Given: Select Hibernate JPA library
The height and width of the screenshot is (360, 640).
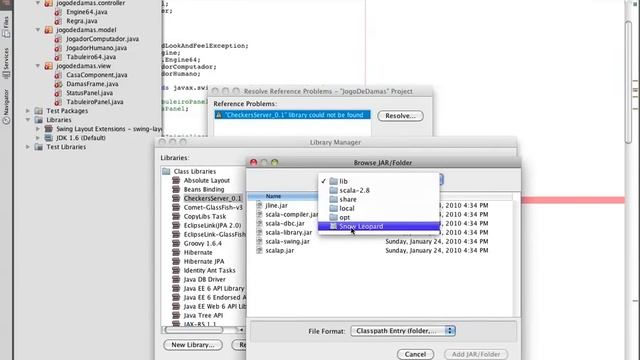Looking at the screenshot, I should [x=204, y=261].
